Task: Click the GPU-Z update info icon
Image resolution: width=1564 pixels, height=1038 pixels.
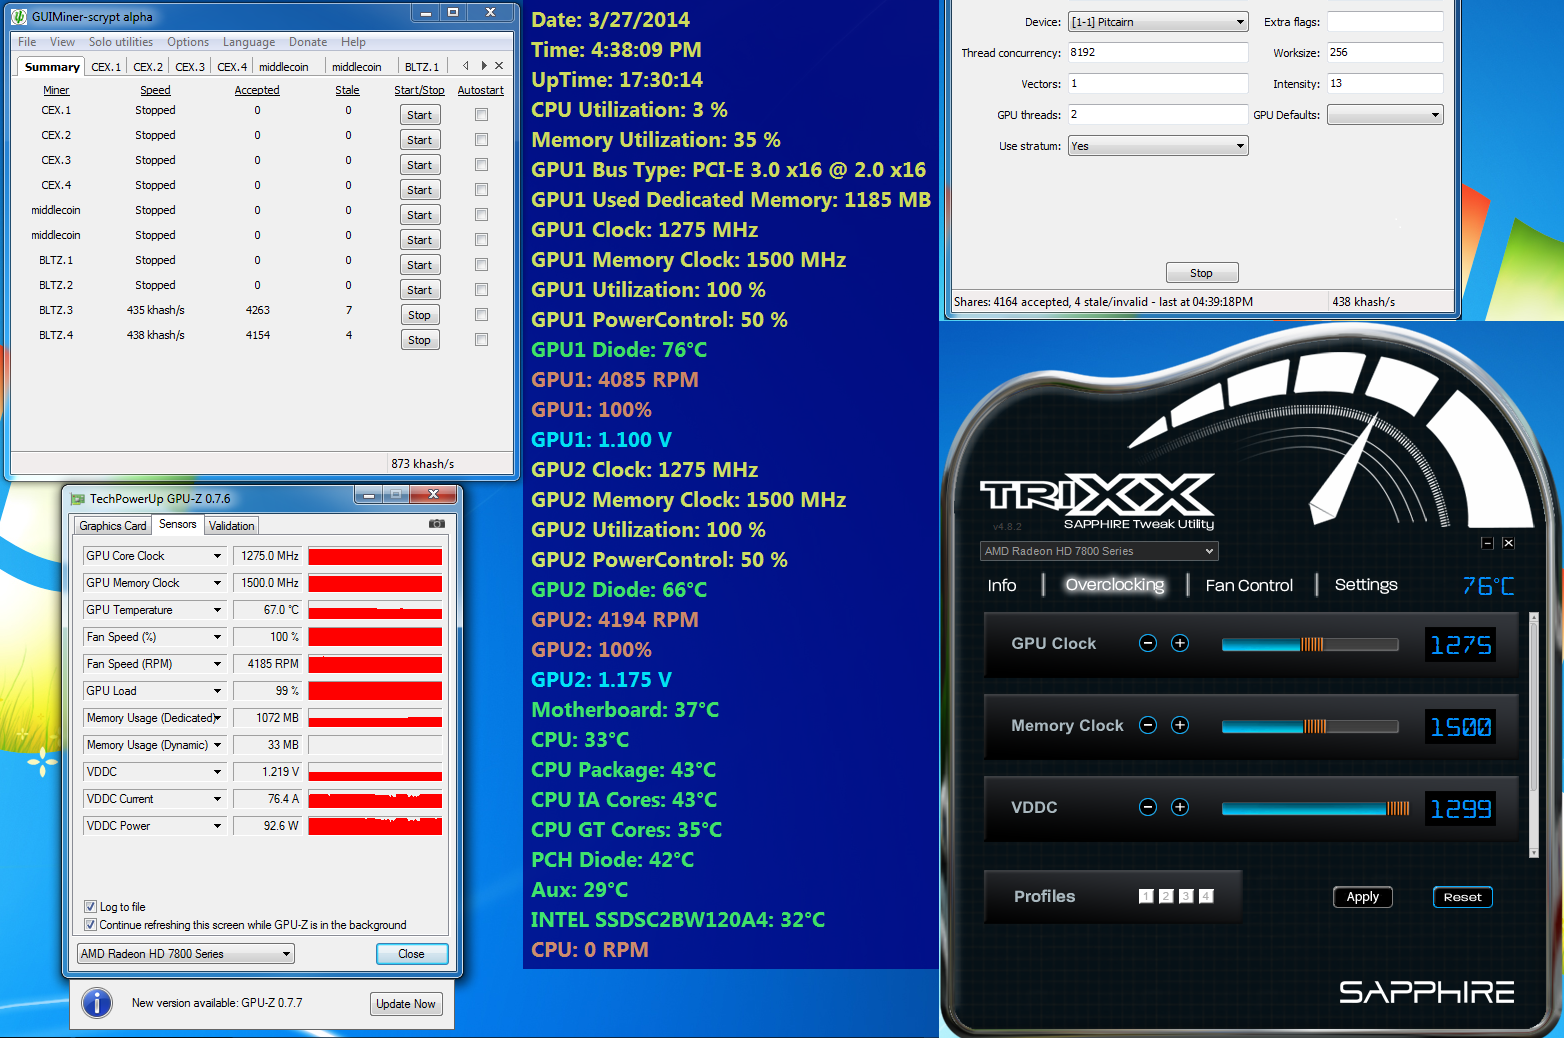Action: (x=97, y=1002)
